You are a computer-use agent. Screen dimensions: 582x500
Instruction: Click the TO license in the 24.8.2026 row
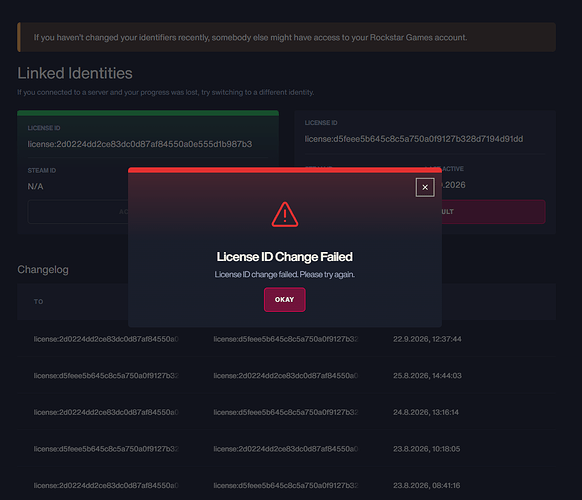[x=106, y=412]
